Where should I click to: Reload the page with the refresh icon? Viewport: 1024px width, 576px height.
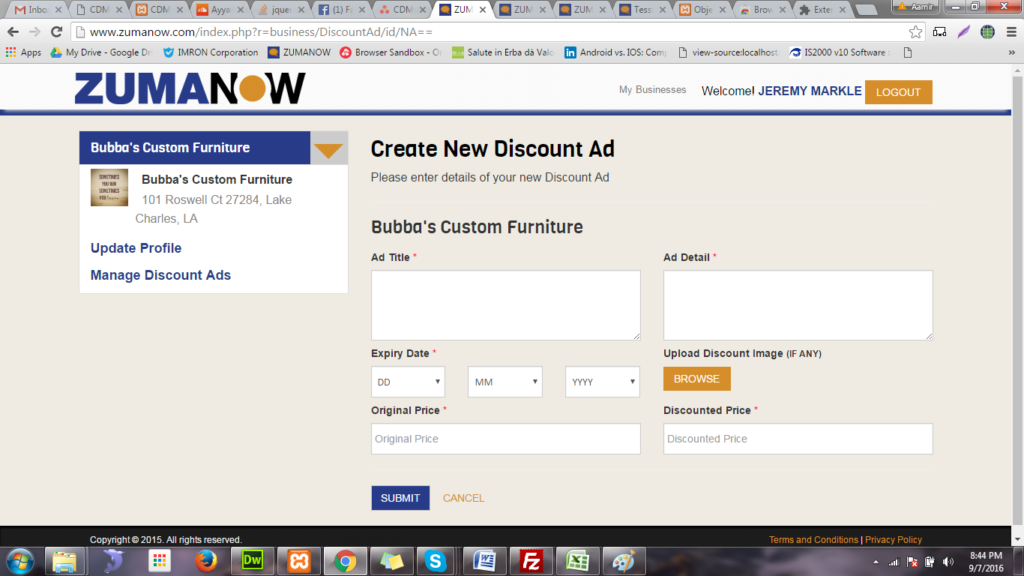pyautogui.click(x=57, y=32)
